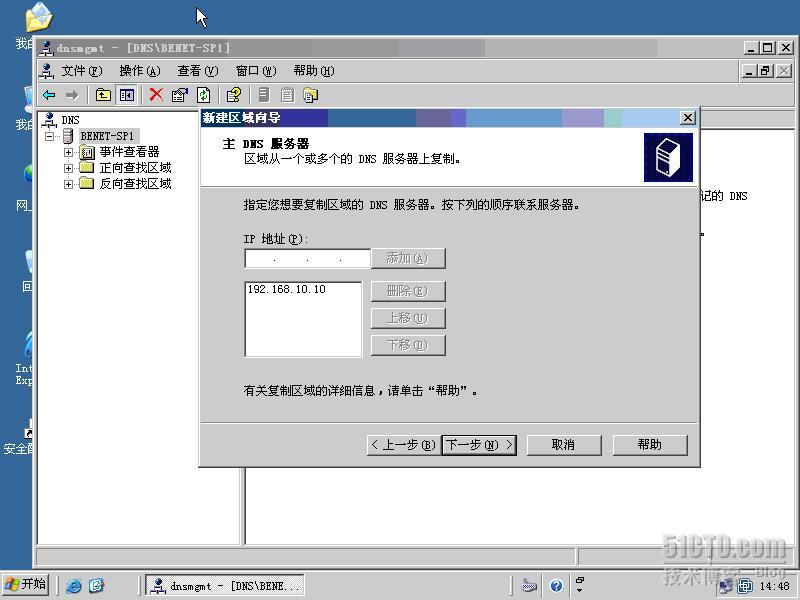Image resolution: width=800 pixels, height=600 pixels.
Task: Collapse the BENET-SP1 node
Action: [x=49, y=136]
